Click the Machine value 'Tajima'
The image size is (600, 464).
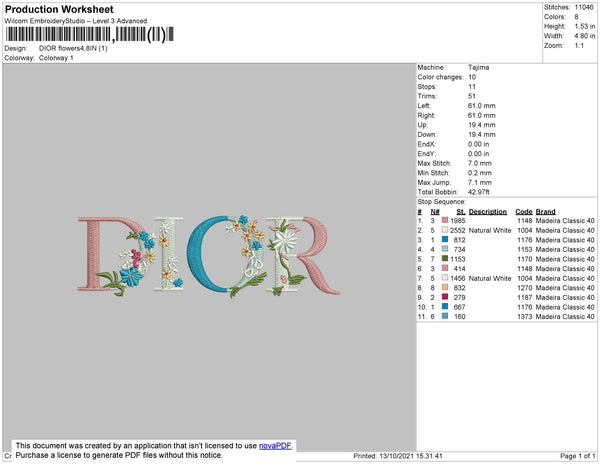[x=479, y=67]
